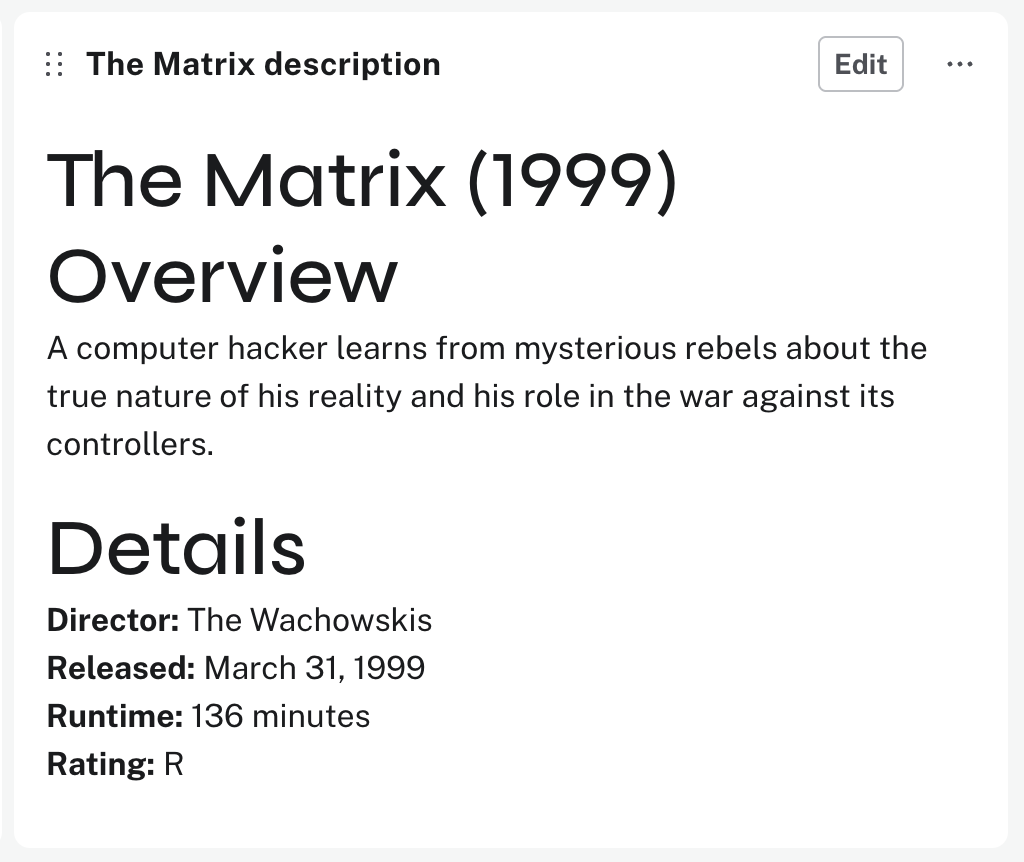Select the date 'March 31, 1999'
Image resolution: width=1024 pixels, height=862 pixels.
(x=314, y=668)
